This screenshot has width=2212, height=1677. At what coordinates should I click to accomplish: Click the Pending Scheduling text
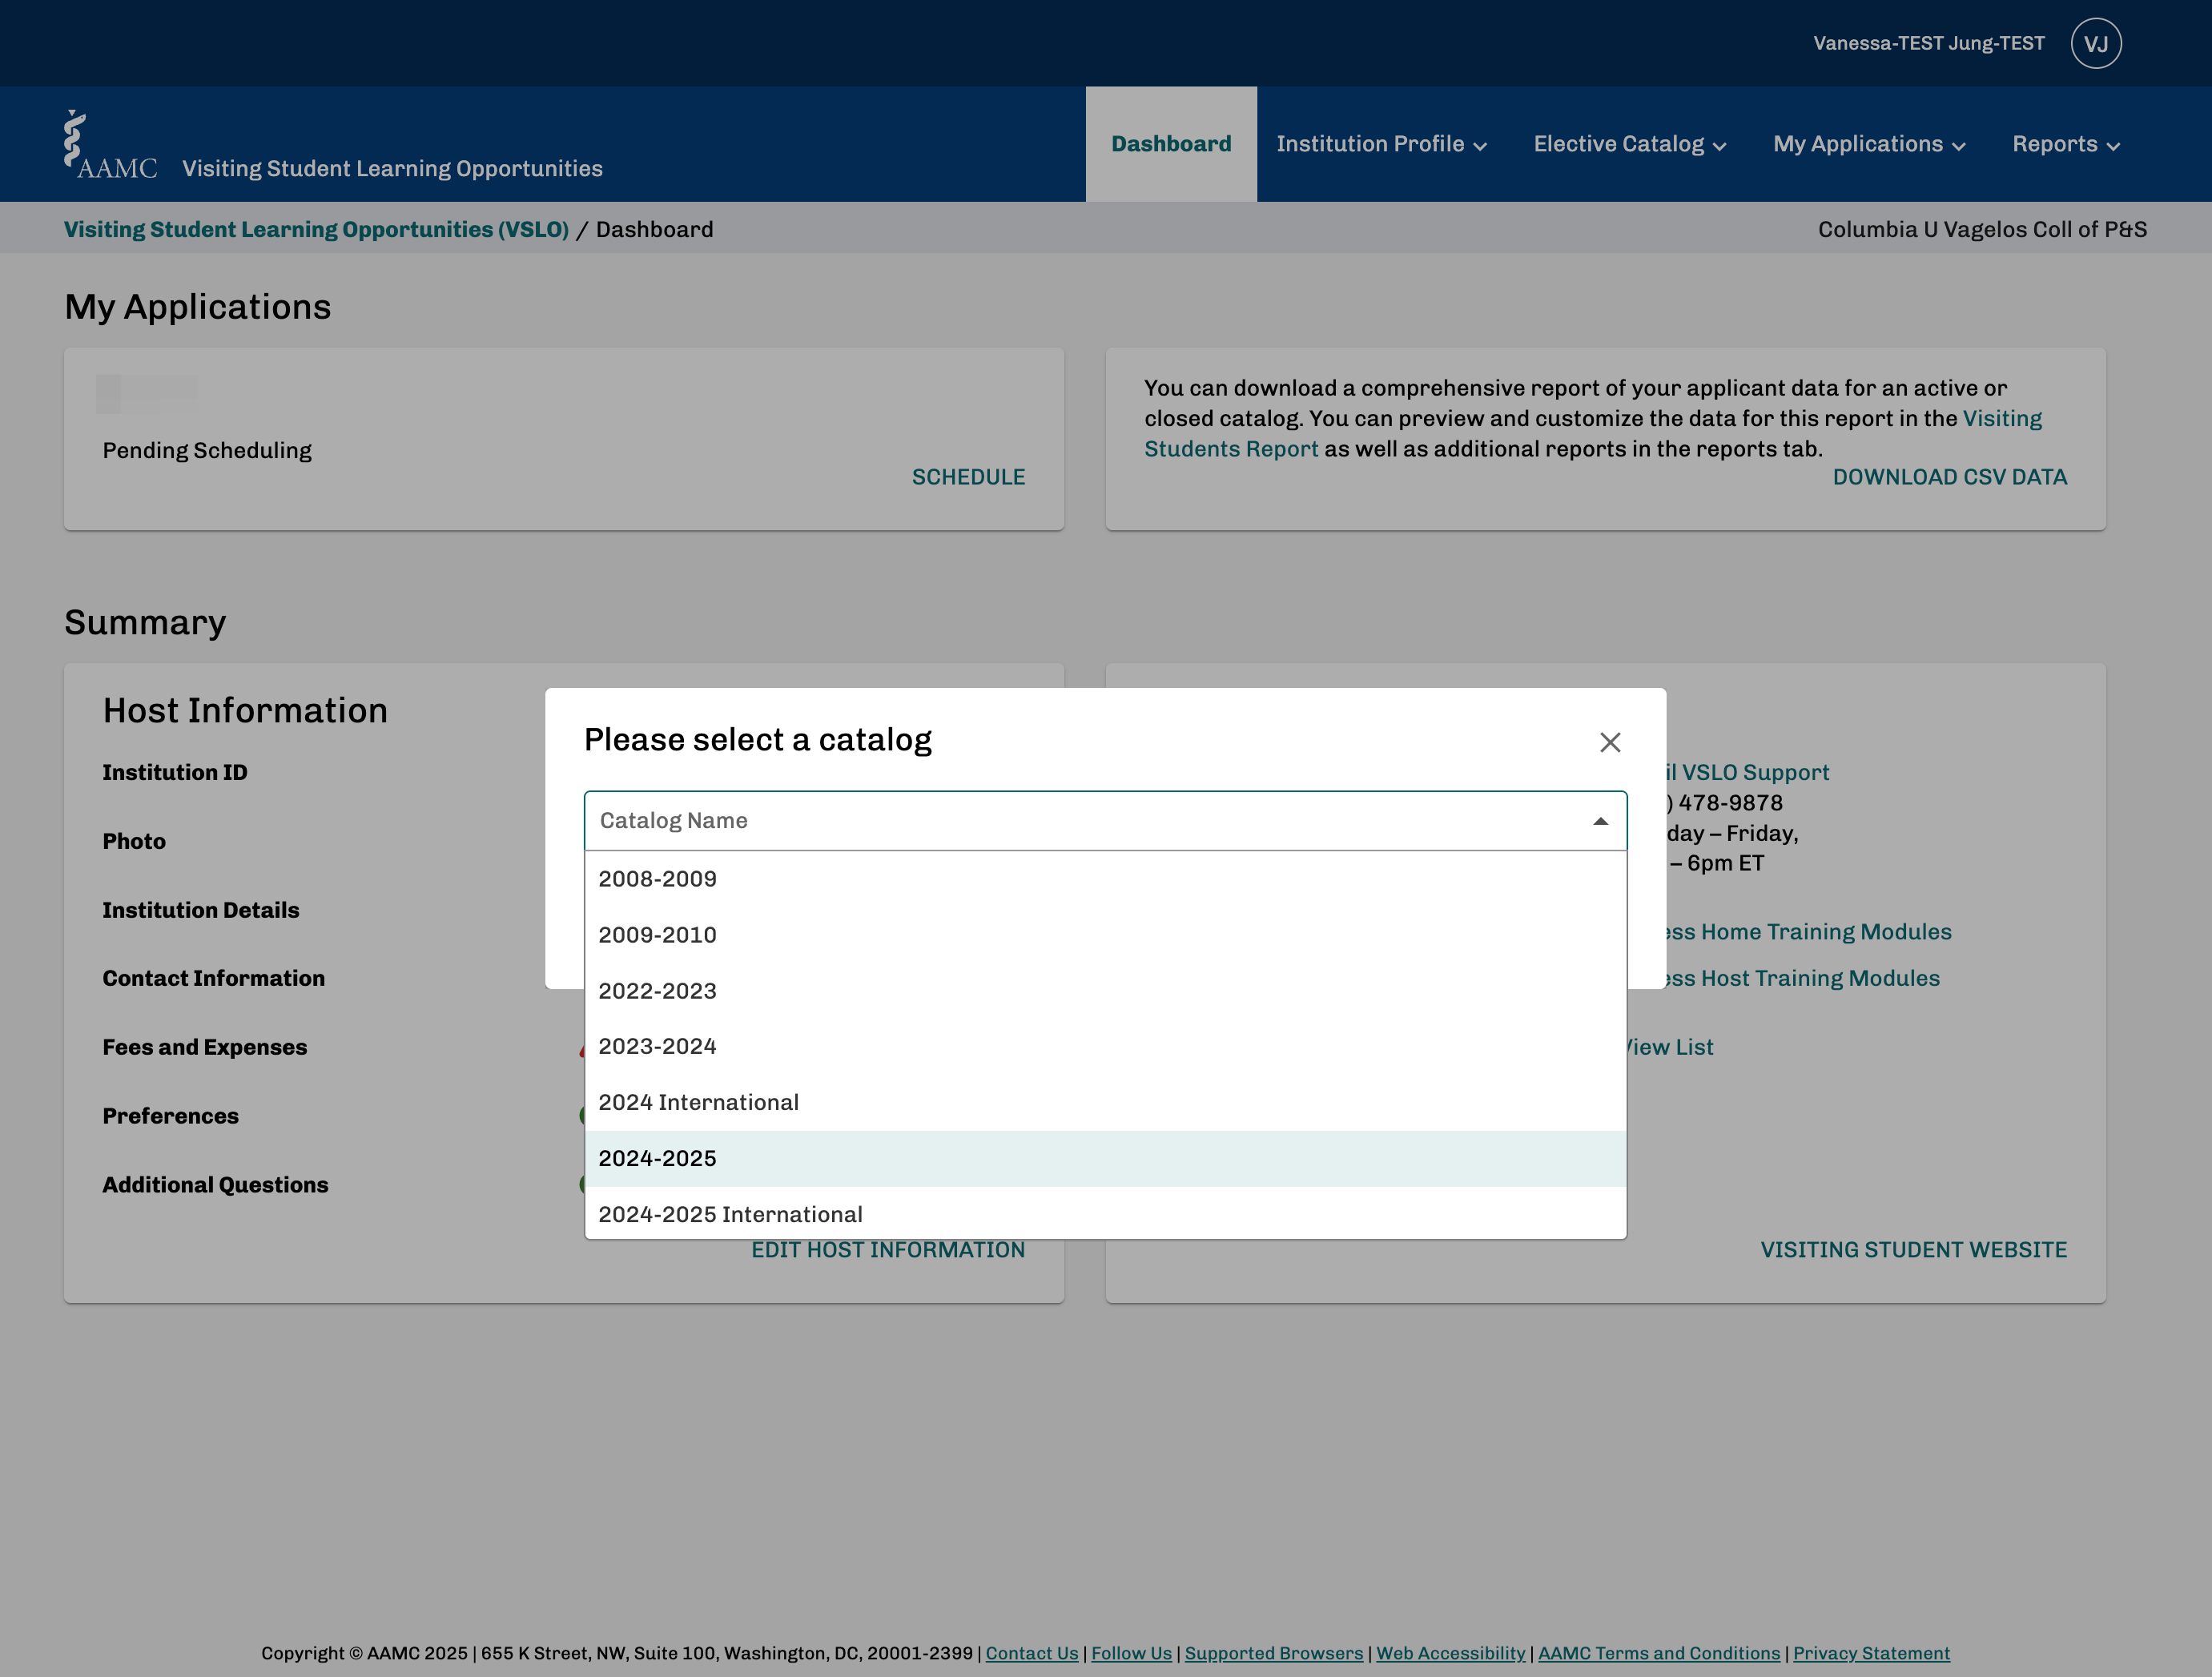click(x=207, y=450)
